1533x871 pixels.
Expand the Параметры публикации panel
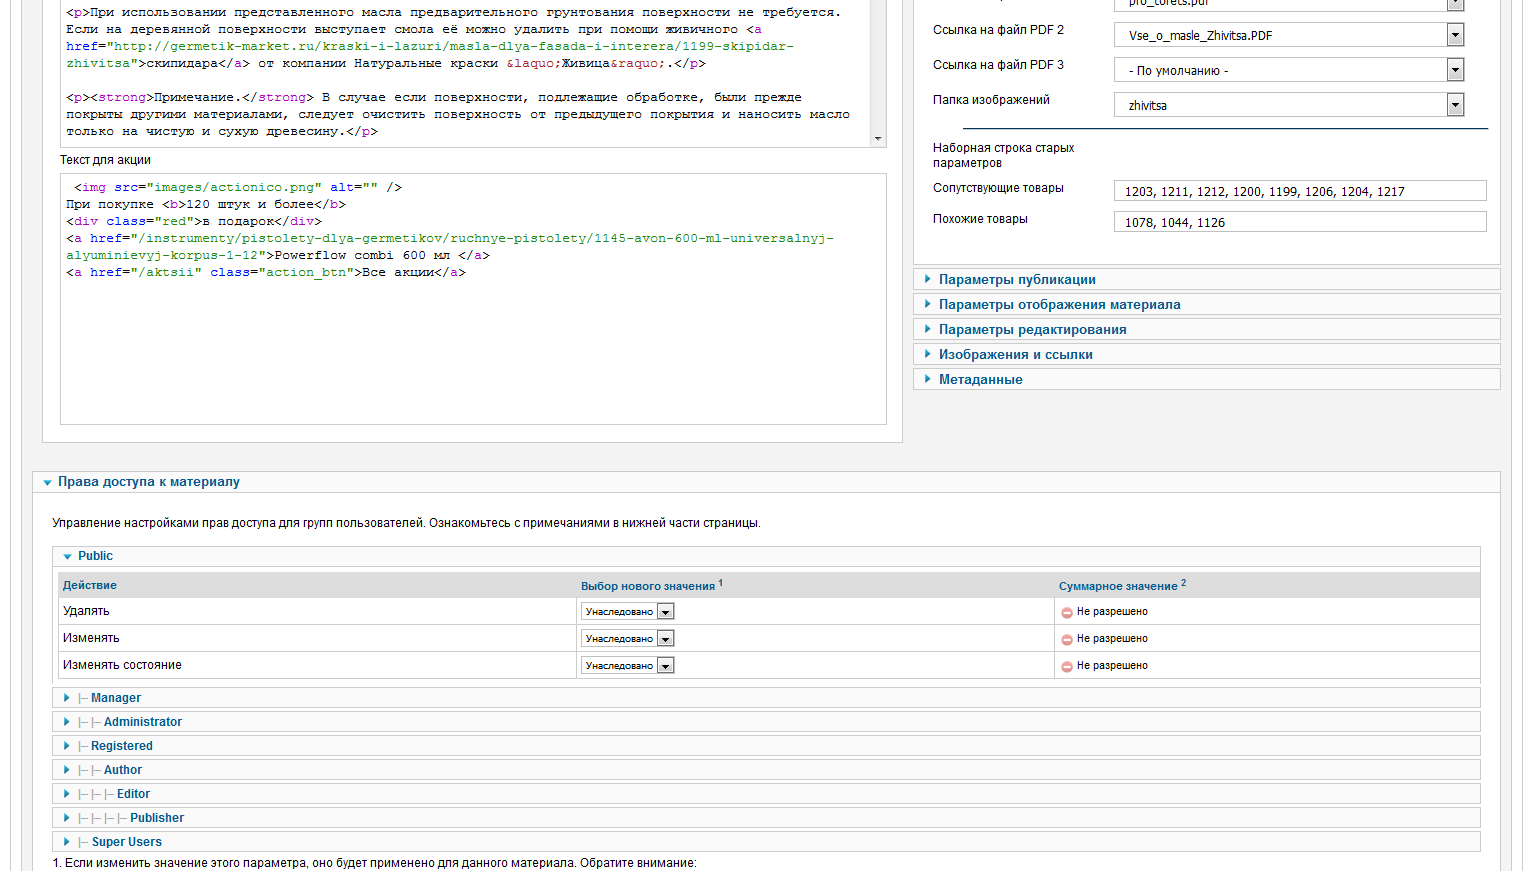click(x=1017, y=280)
